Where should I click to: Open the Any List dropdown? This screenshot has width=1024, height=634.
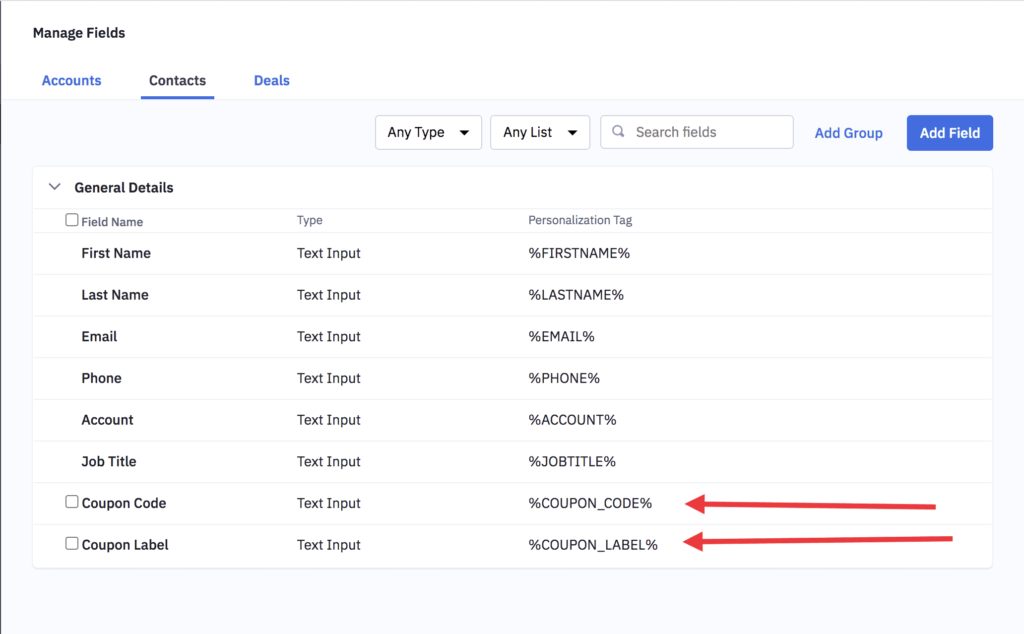(x=539, y=131)
